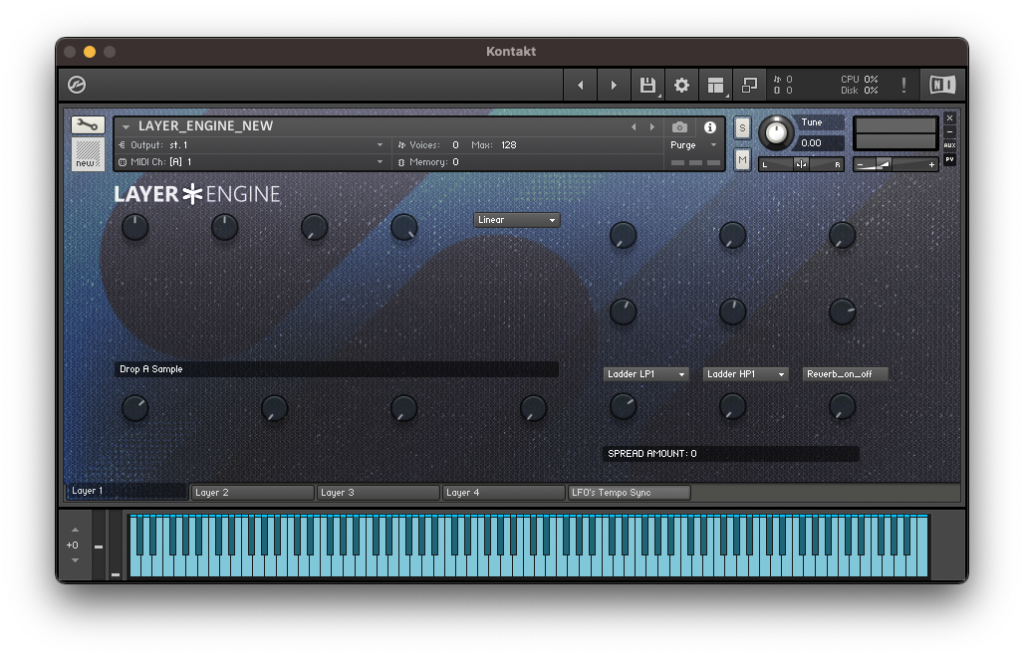Click the knob below Ladder HP1 dropdown

(733, 406)
